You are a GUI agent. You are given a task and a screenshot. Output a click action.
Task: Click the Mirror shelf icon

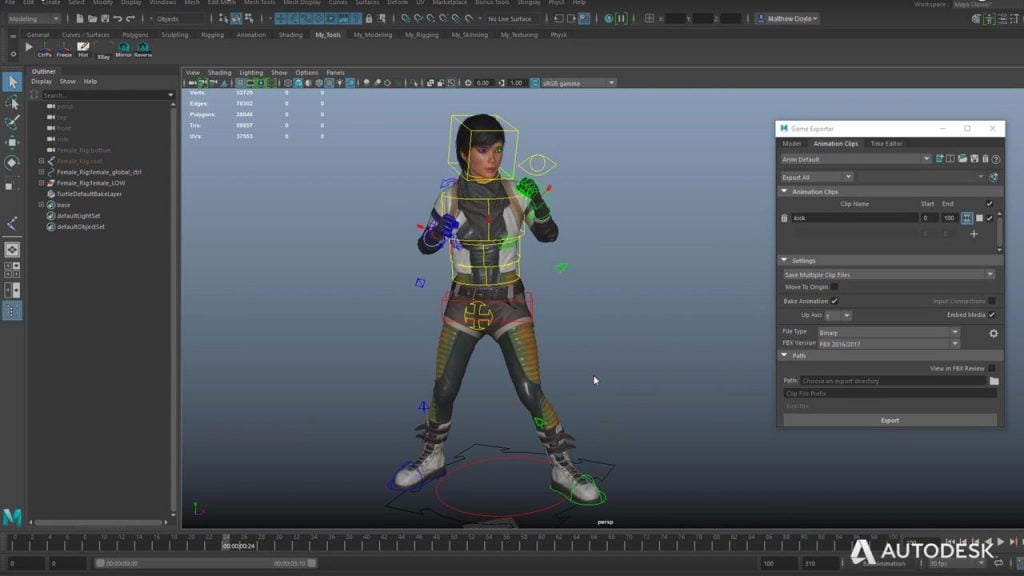coord(123,50)
